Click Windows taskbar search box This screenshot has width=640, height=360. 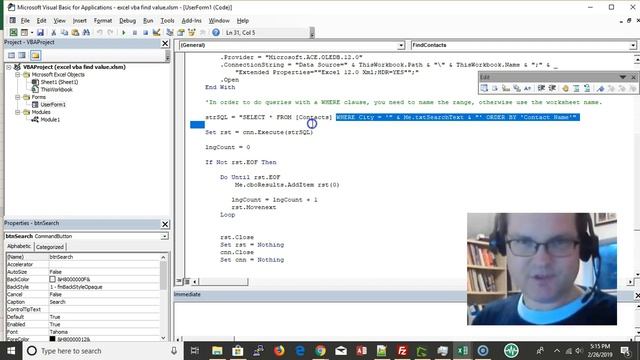tap(102, 351)
